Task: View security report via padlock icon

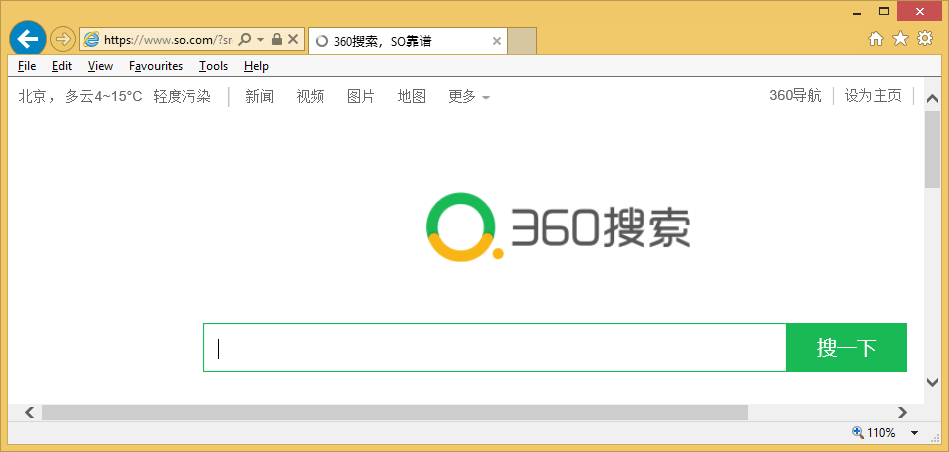Action: click(x=277, y=40)
